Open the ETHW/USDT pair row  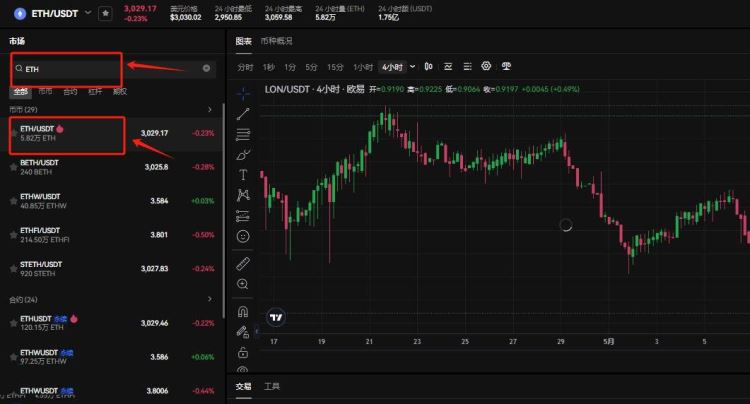pyautogui.click(x=112, y=201)
